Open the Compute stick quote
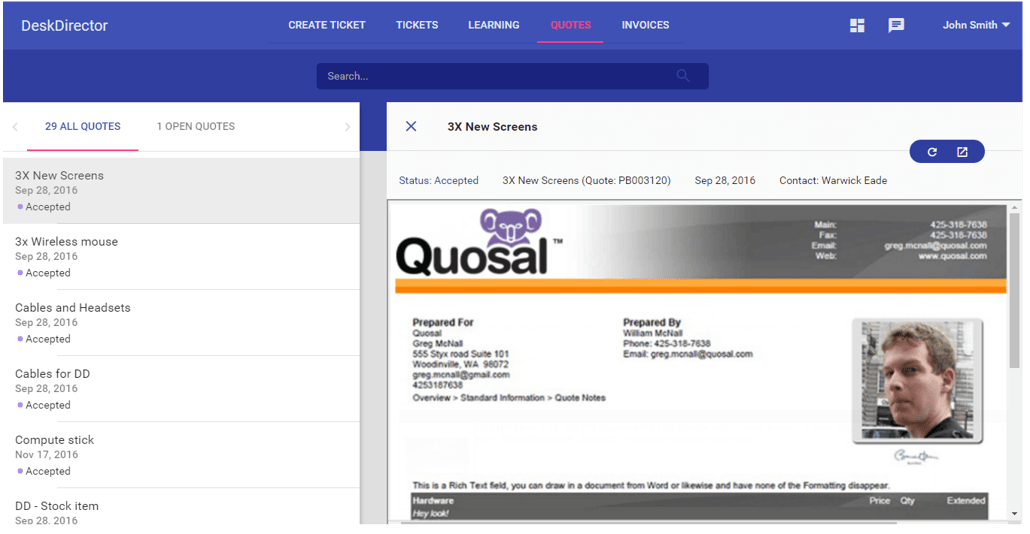The width and height of the screenshot is (1030, 534). 181,455
